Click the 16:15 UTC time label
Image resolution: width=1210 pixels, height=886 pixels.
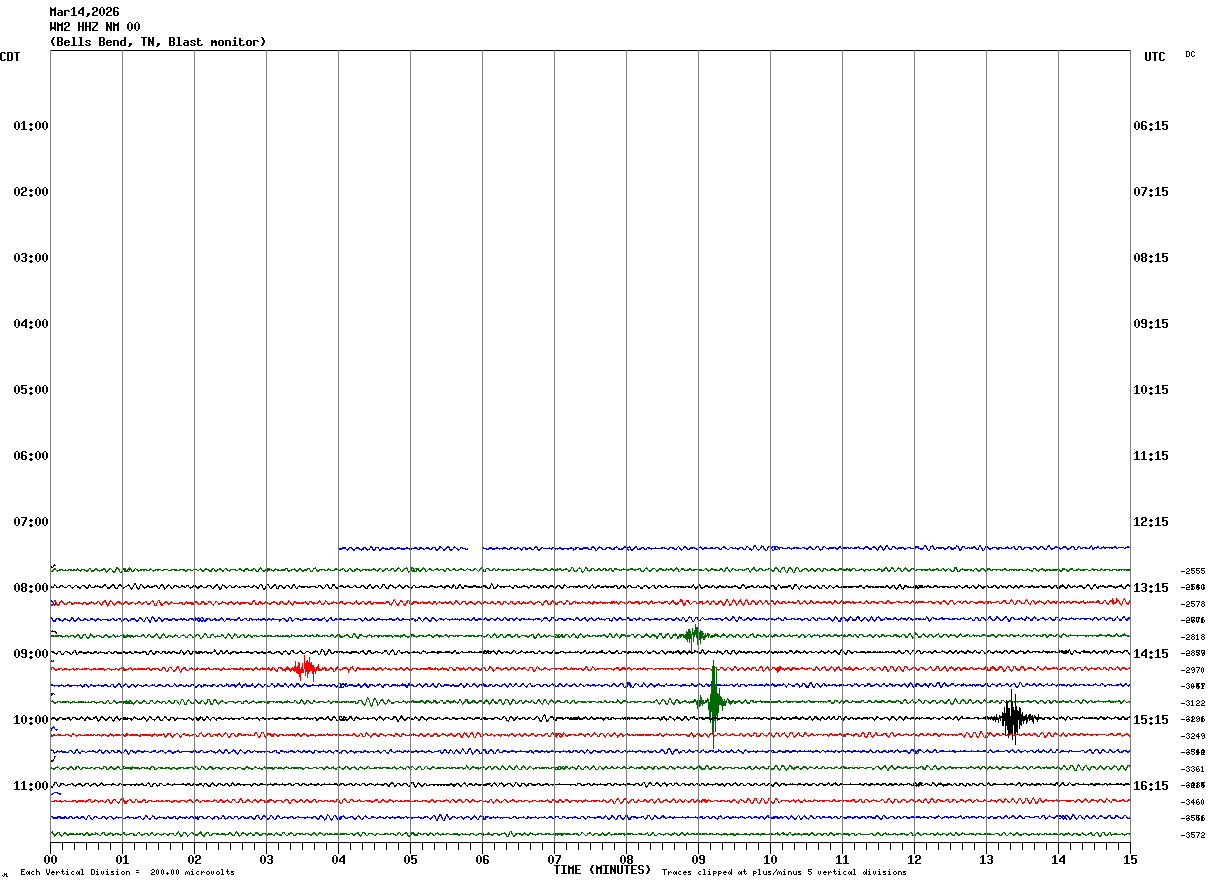point(1151,786)
